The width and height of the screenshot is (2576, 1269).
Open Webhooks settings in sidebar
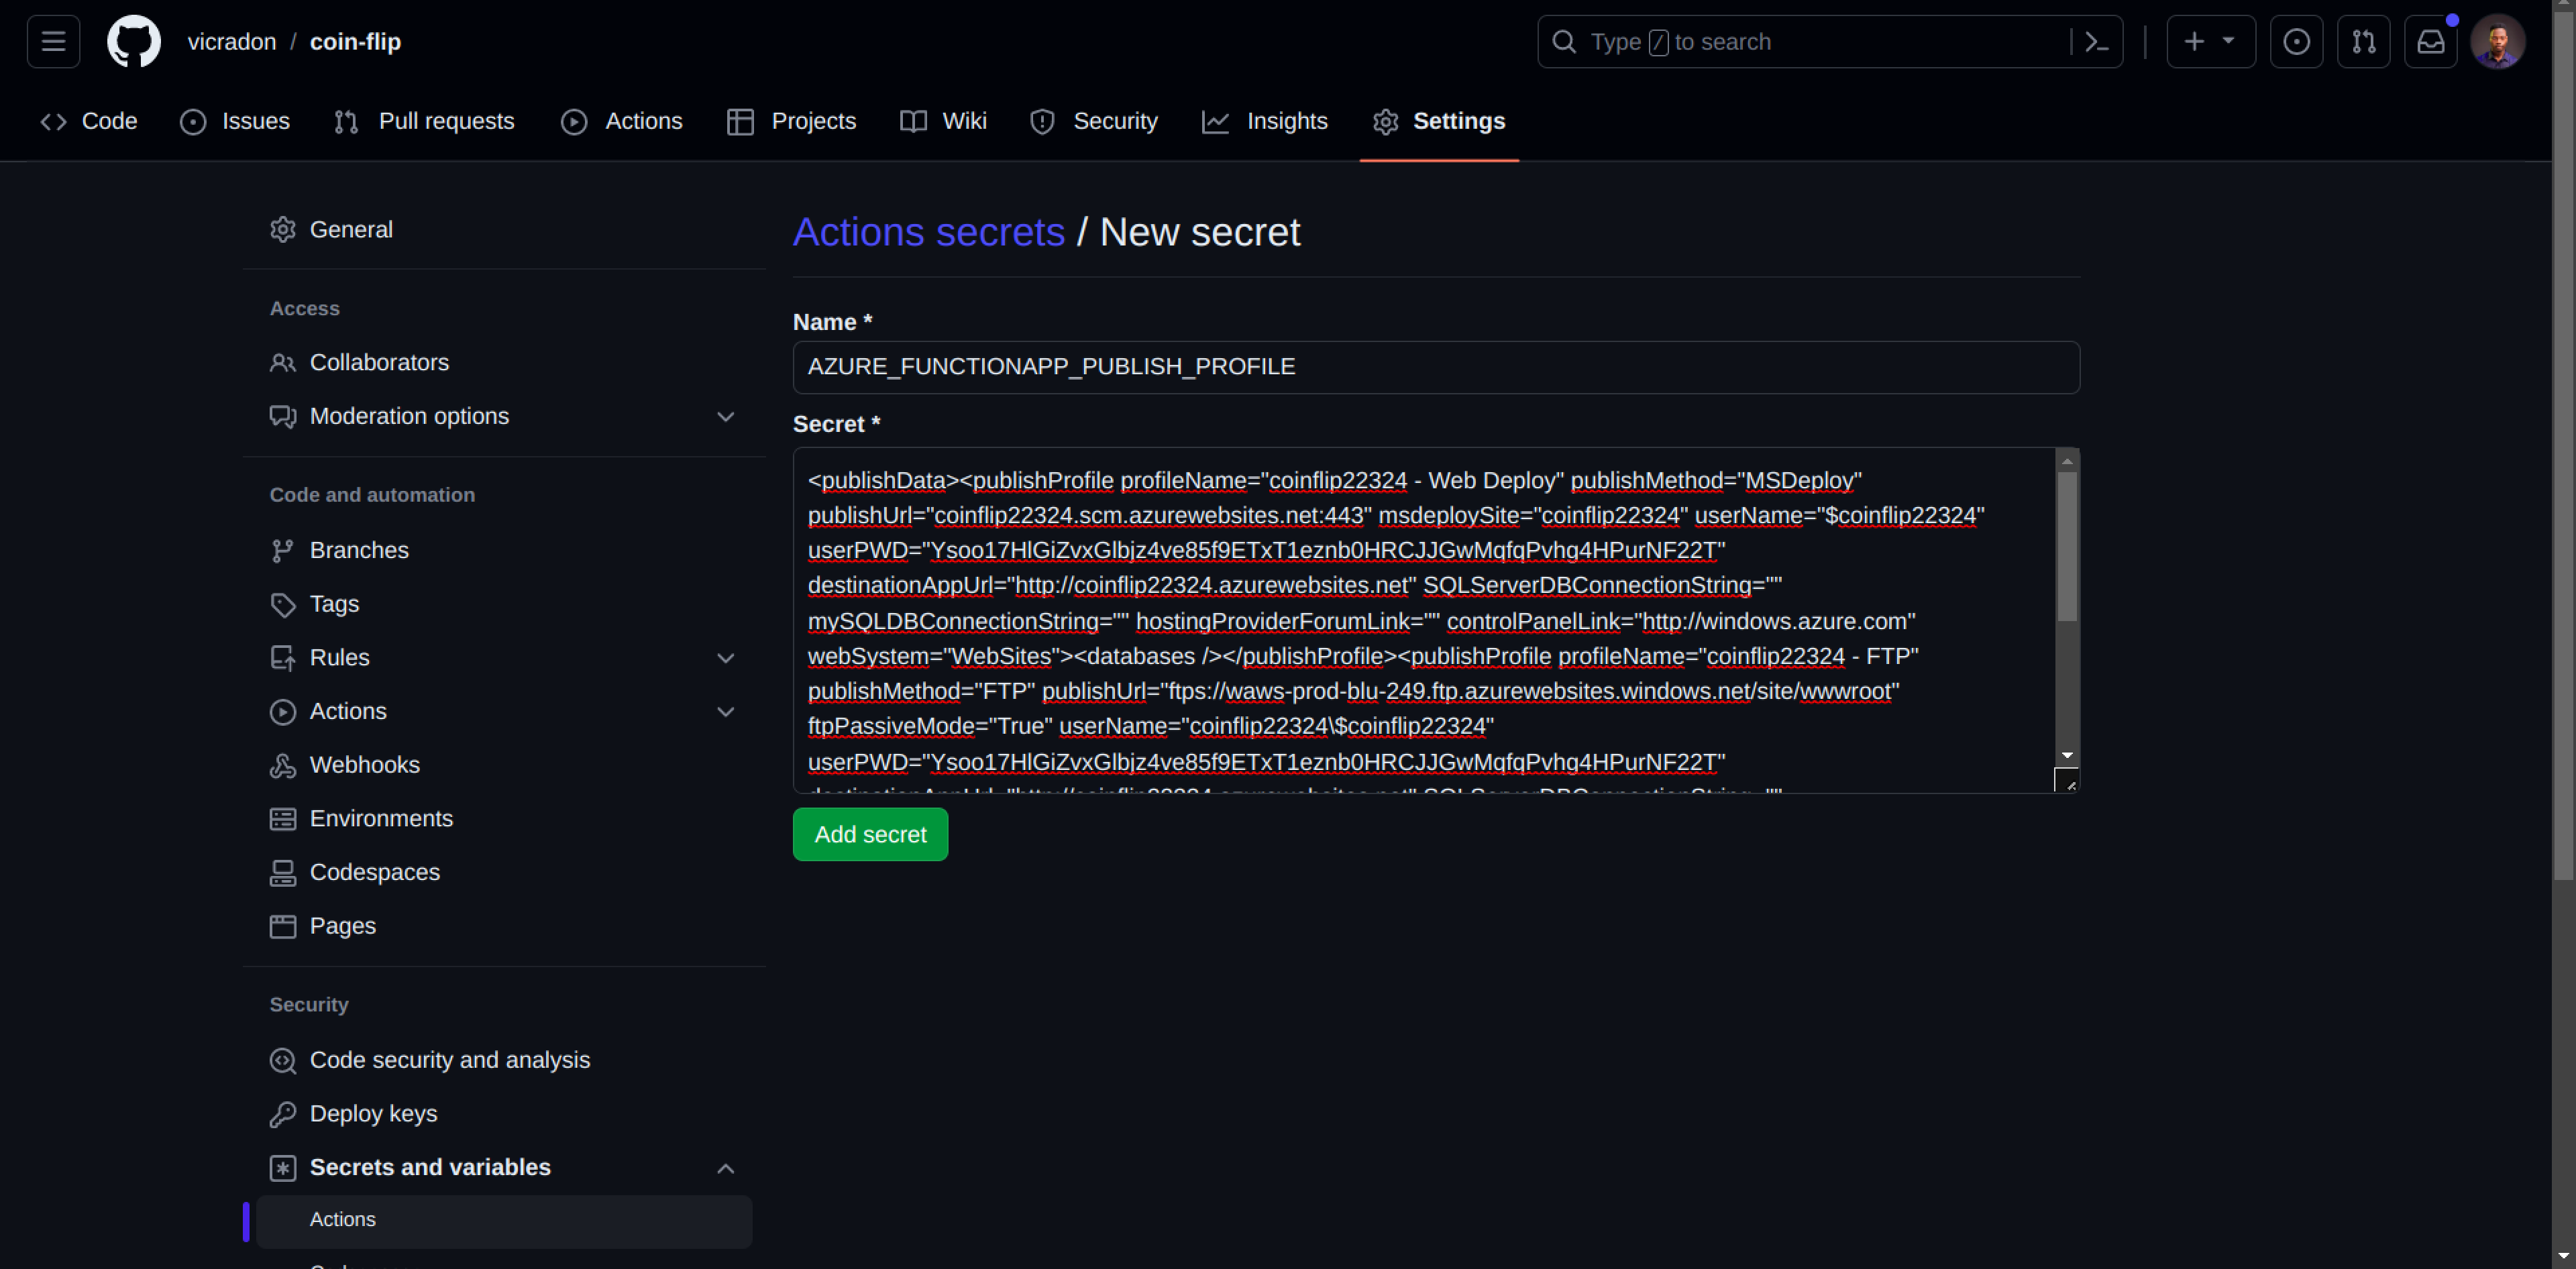[x=364, y=765]
